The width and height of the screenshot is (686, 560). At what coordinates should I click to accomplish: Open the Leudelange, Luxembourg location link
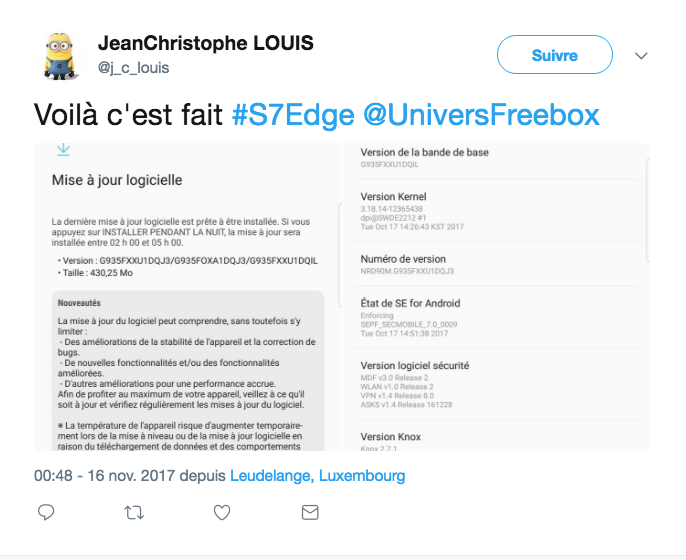pos(318,476)
